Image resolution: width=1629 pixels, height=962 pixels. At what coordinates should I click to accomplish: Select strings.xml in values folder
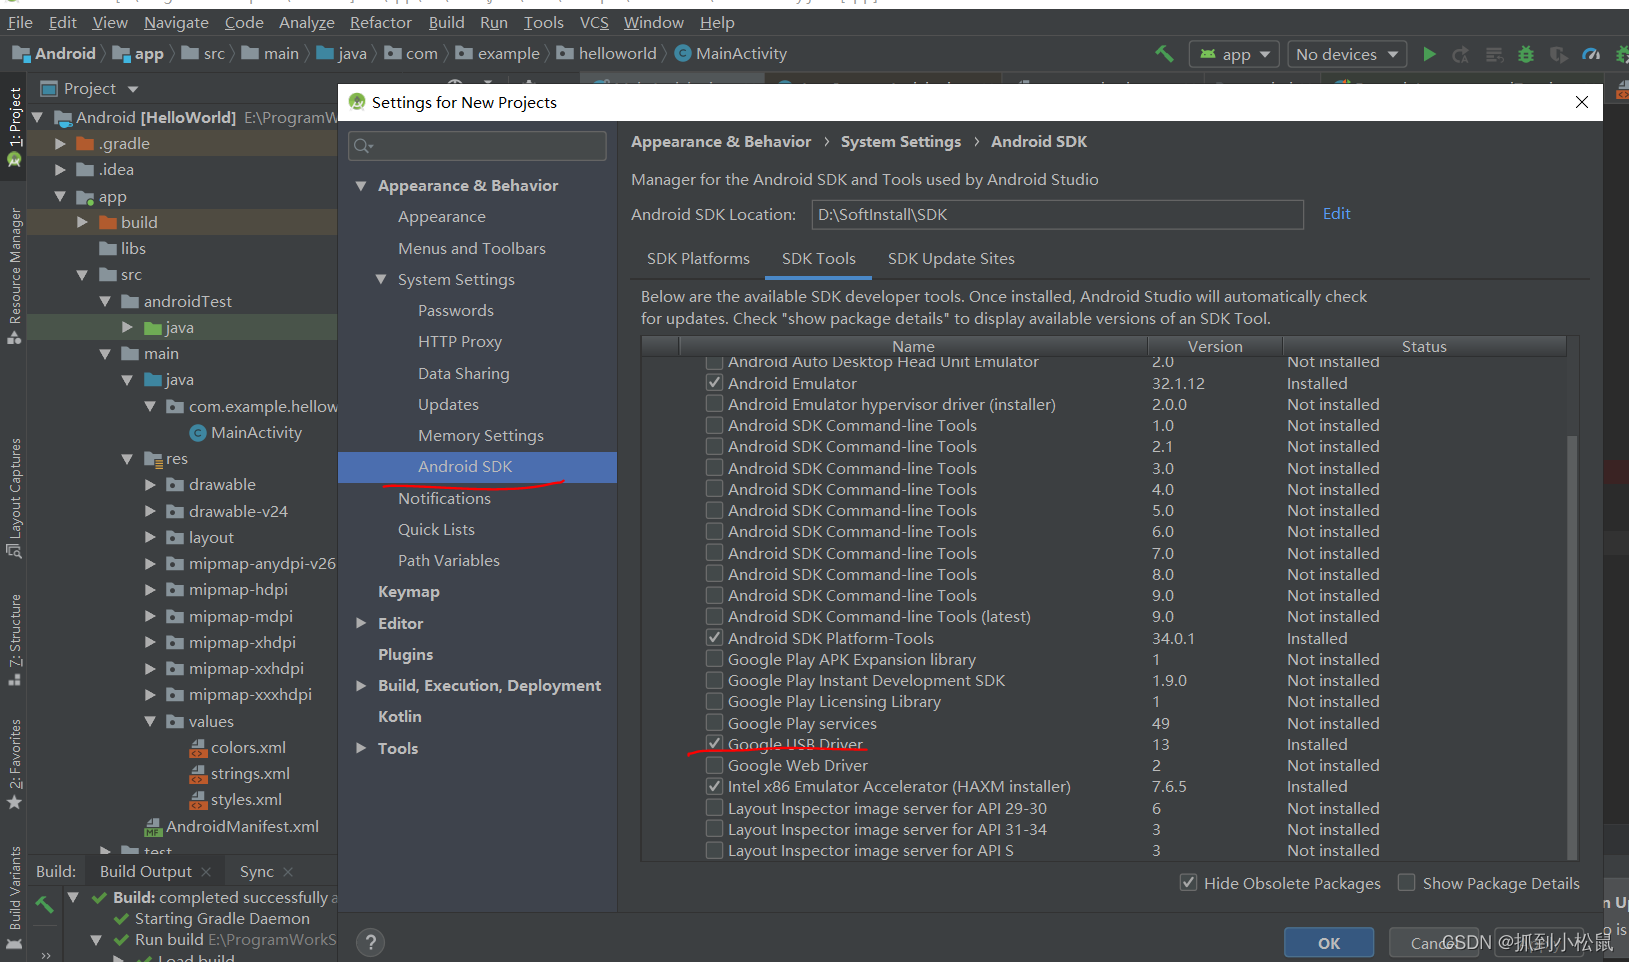point(239,773)
